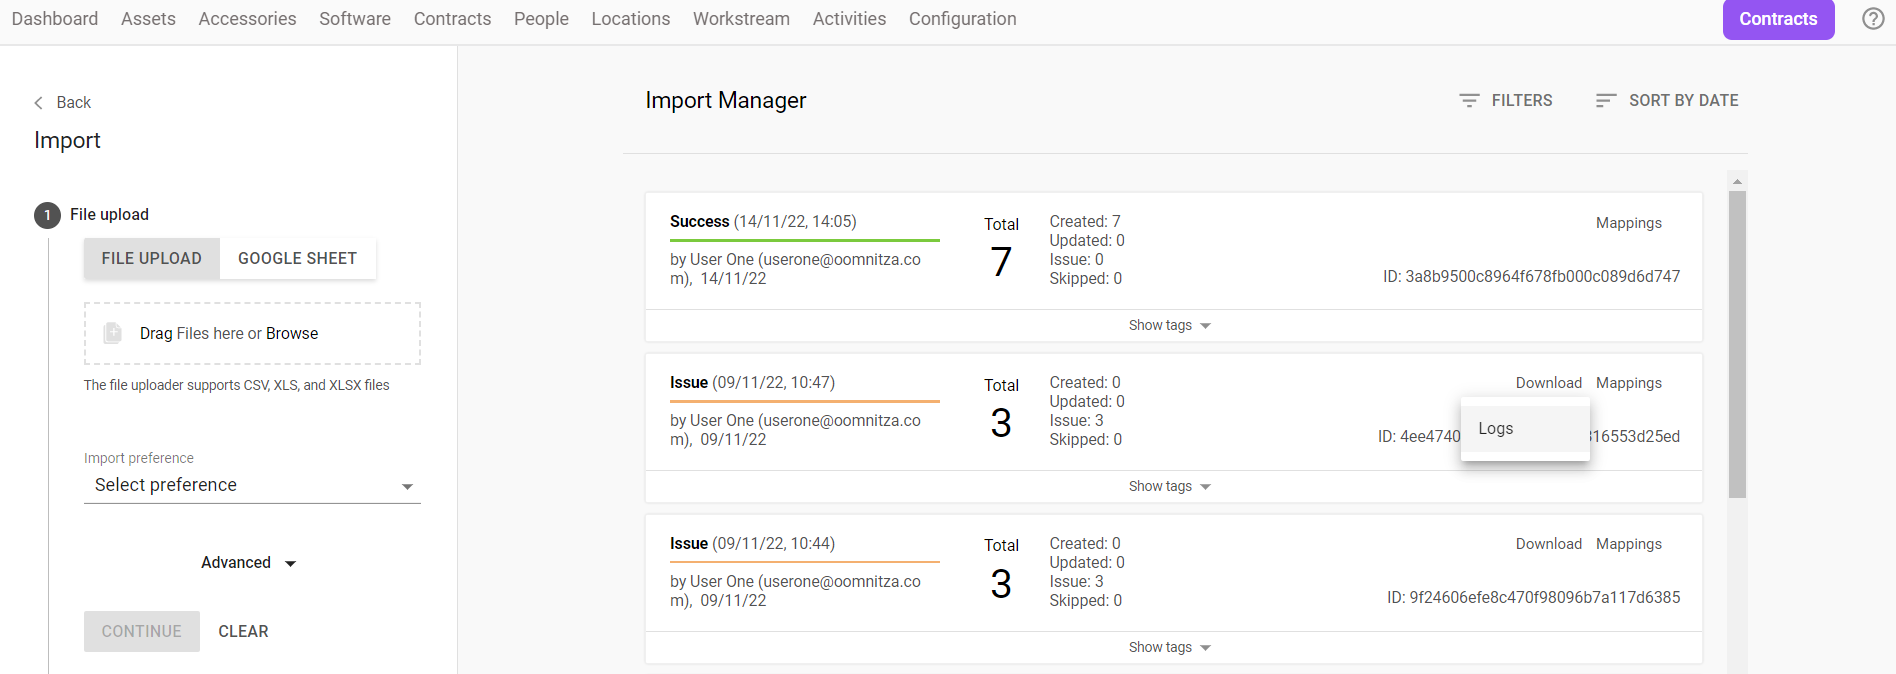1896x674 pixels.
Task: Open Mappings for the Success import
Action: coord(1628,223)
